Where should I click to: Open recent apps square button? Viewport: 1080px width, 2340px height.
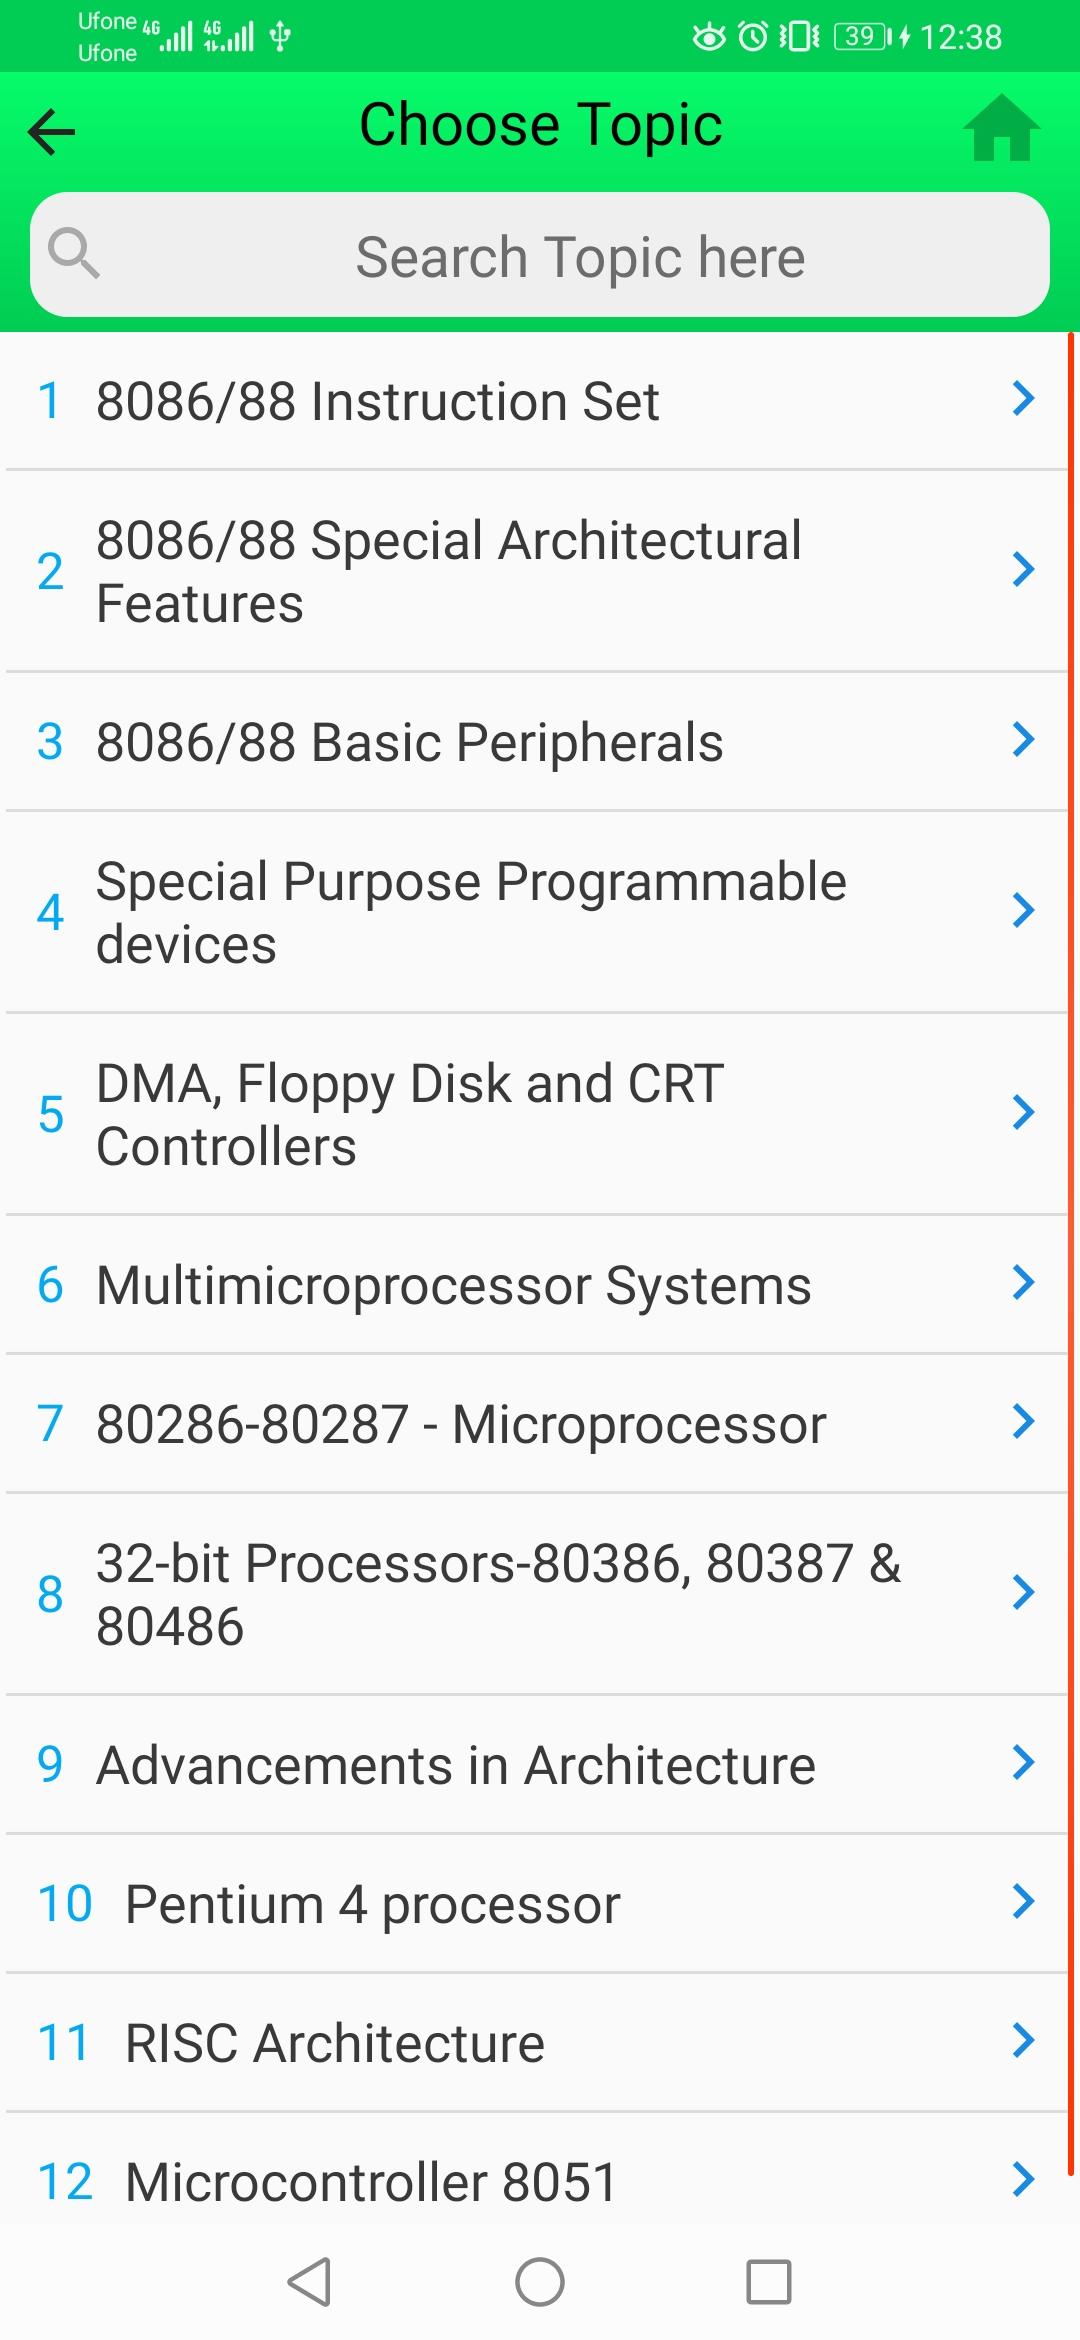tap(768, 2282)
